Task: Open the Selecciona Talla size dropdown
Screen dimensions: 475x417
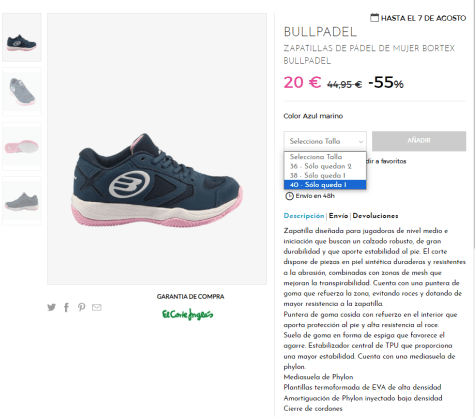Action: (x=325, y=141)
